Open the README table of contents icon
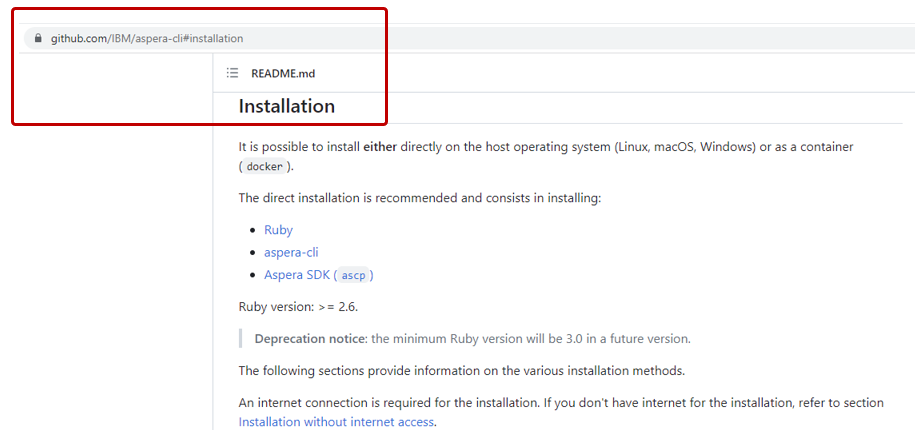915x430 pixels. point(232,73)
